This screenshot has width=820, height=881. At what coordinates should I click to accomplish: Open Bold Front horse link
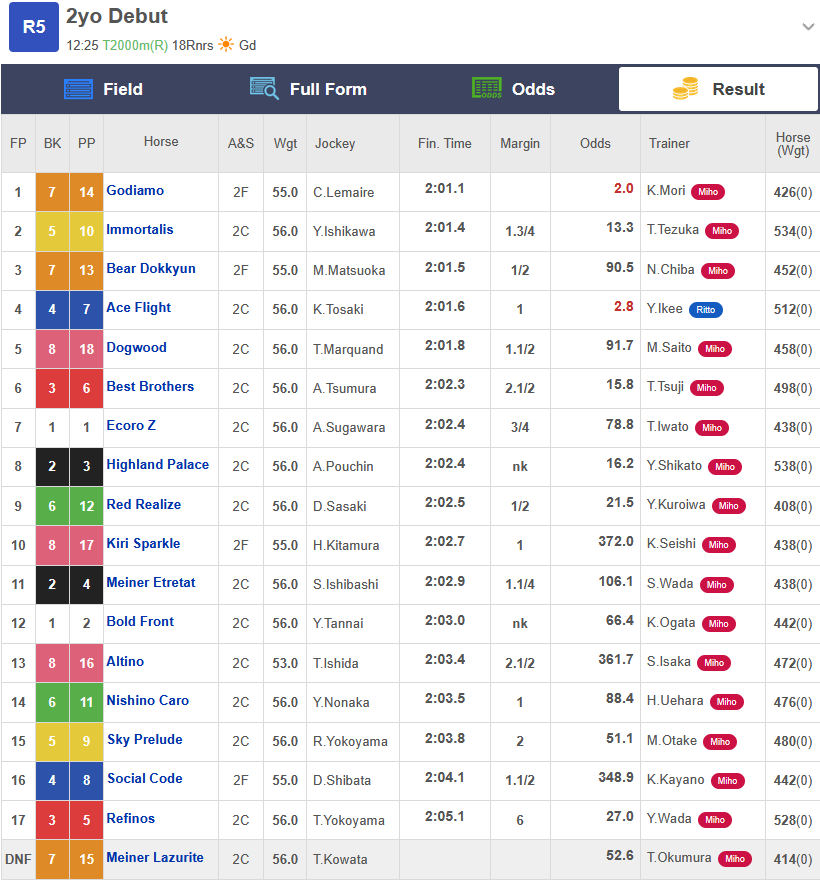tap(141, 621)
